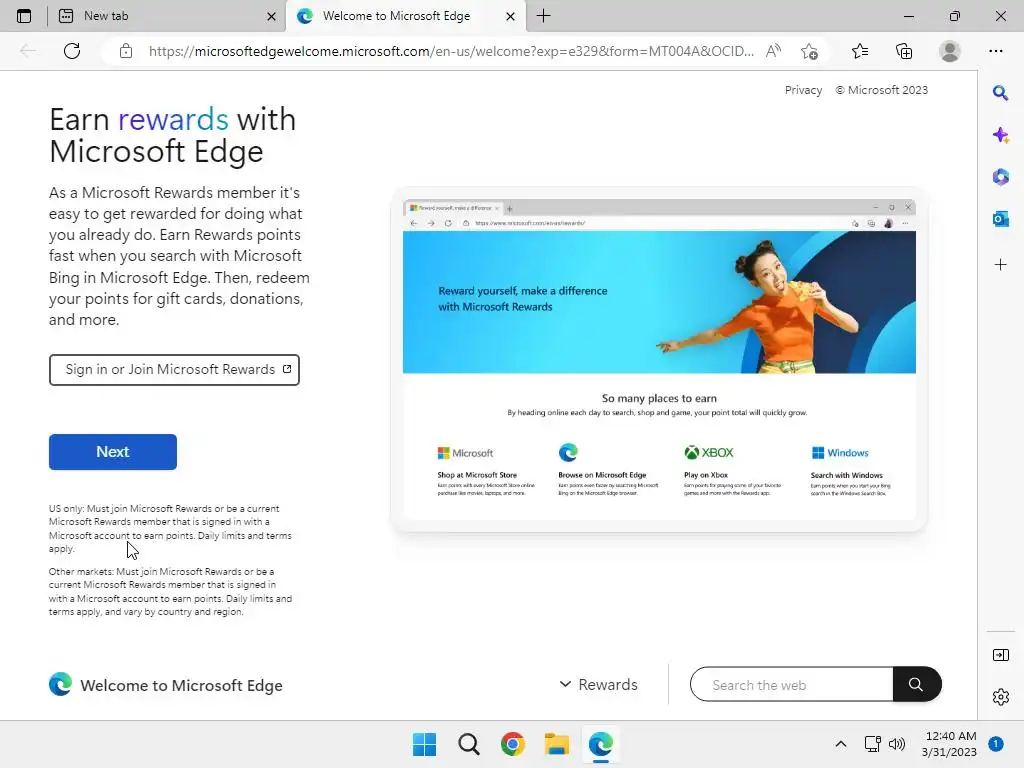
Task: Hide the sidebar panel
Action: coord(1000,655)
